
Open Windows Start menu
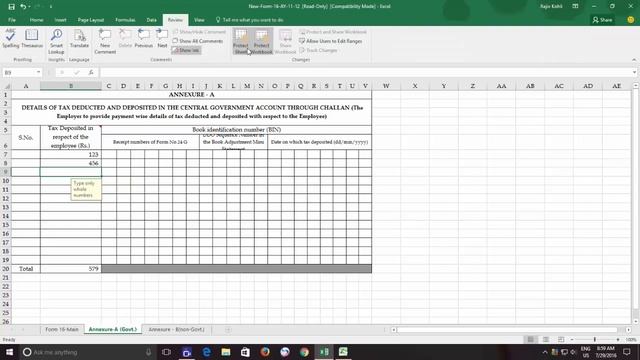(9, 352)
